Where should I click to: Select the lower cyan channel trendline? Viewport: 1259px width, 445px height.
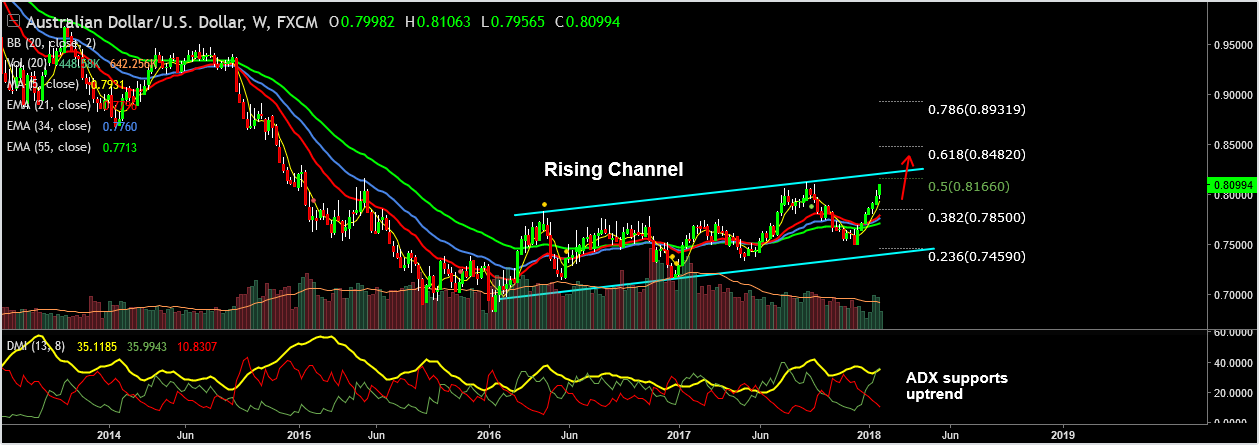coord(715,273)
